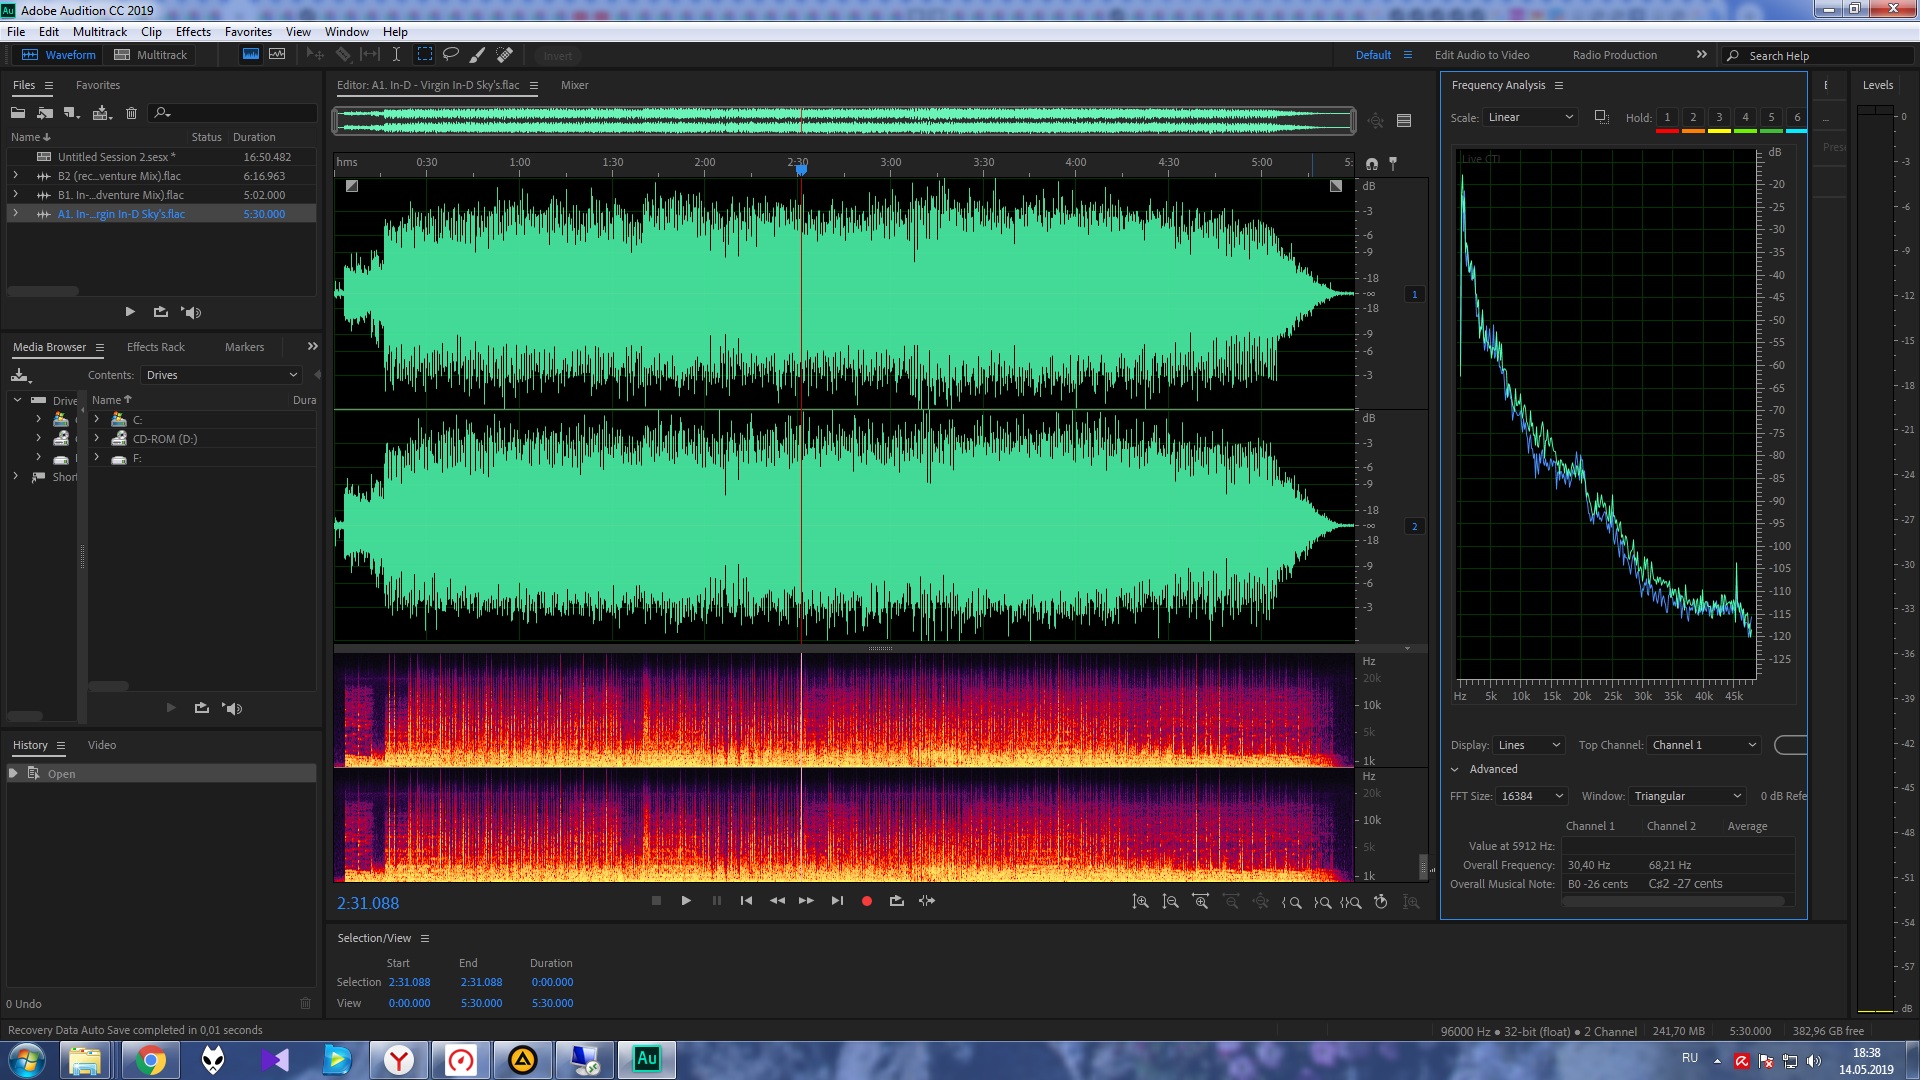The width and height of the screenshot is (1920, 1080).
Task: Click Zoom In Time icon
Action: [1200, 902]
